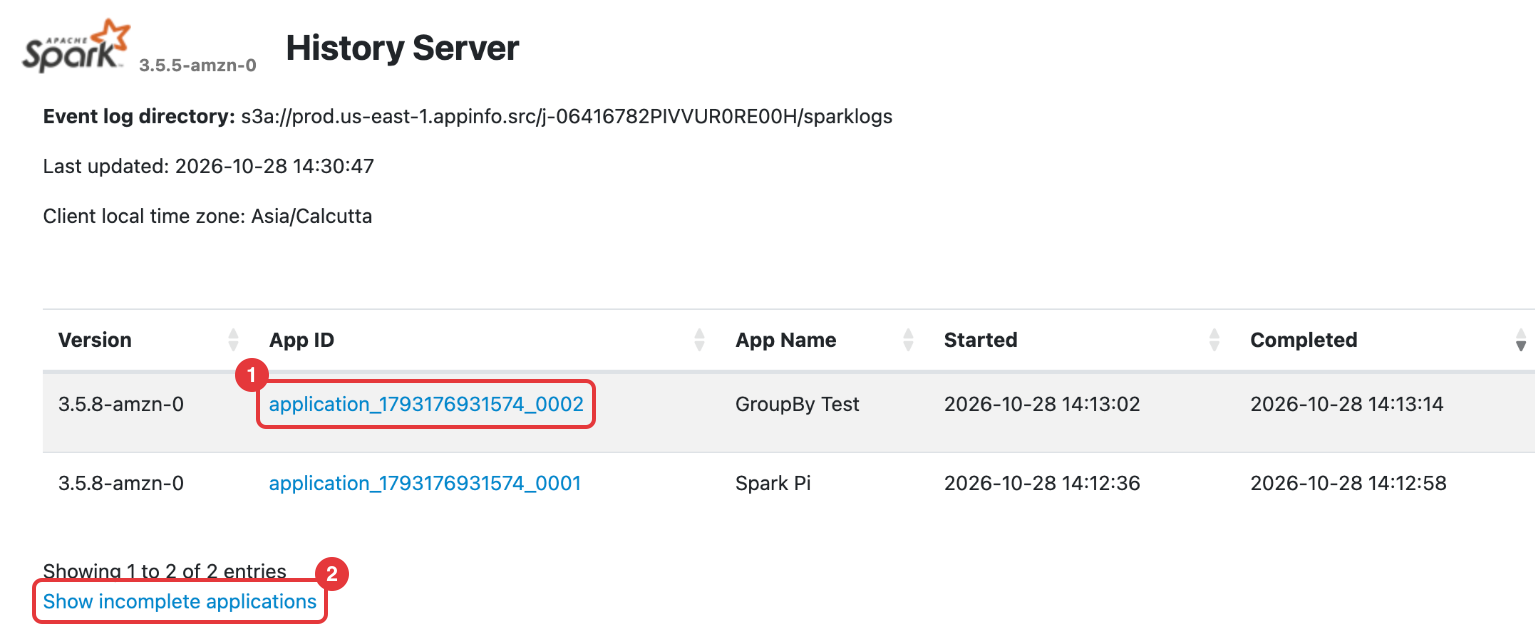Click started time 2026-10-28 14:13:02
Viewport: 1535px width, 634px height.
[1042, 404]
